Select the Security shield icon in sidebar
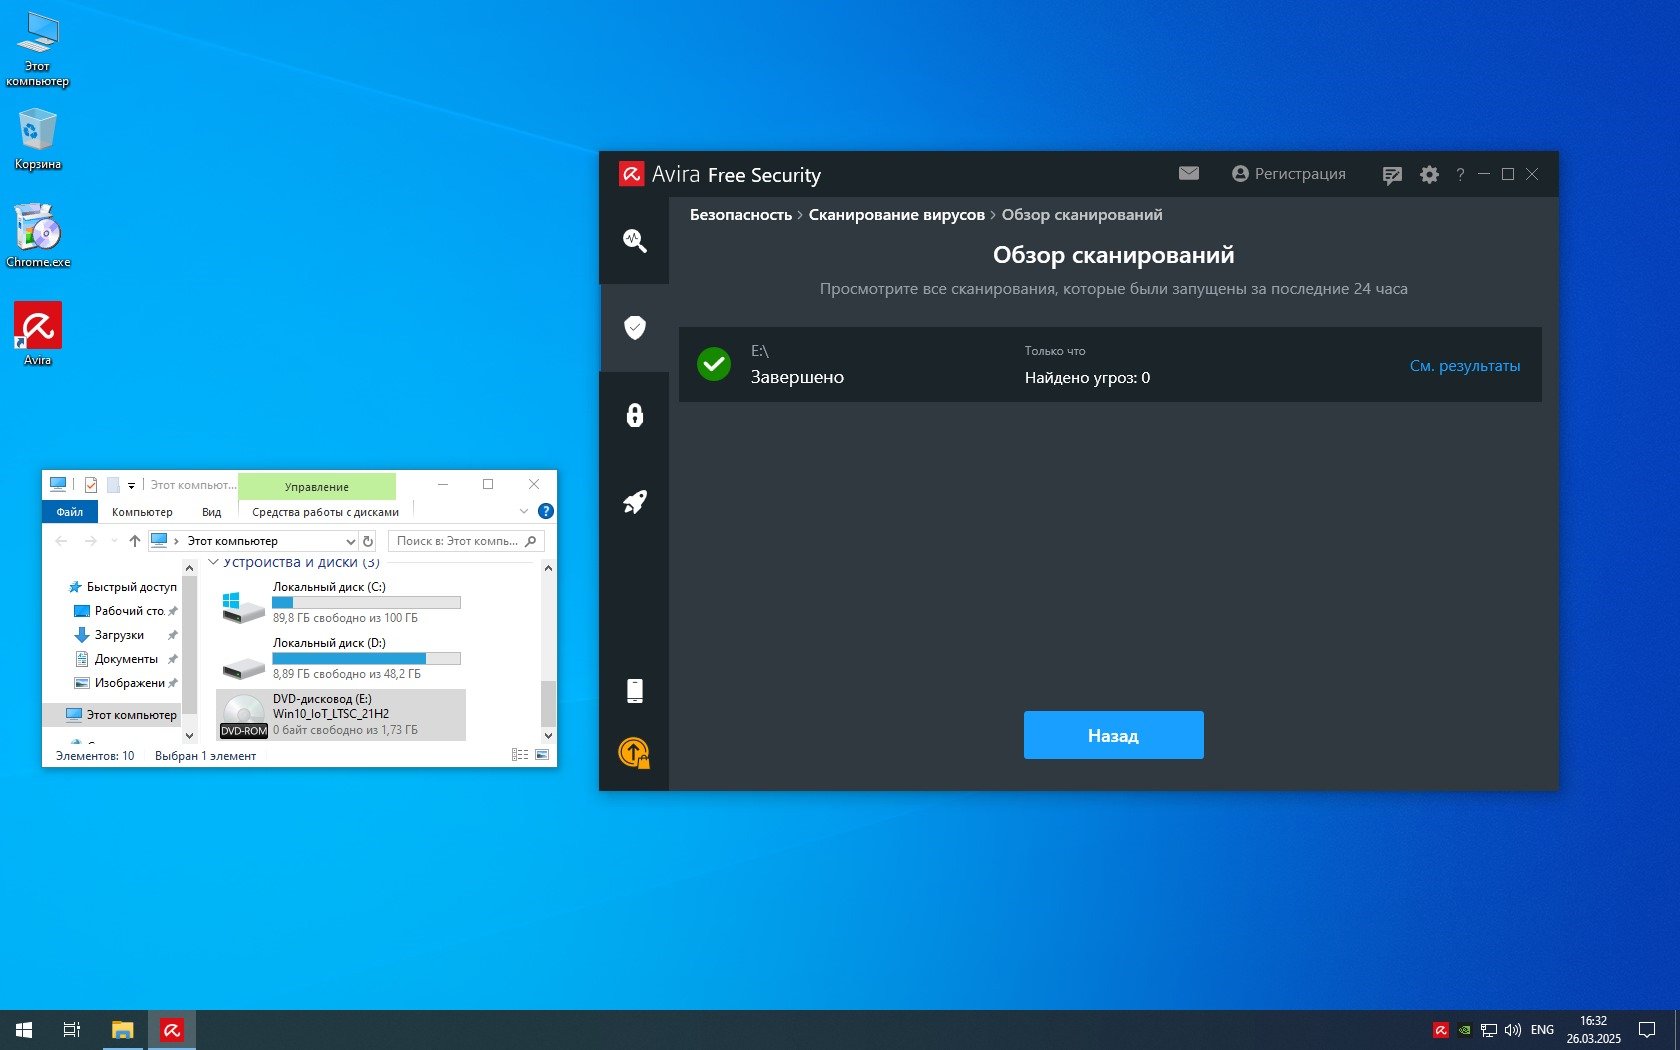 (x=634, y=328)
